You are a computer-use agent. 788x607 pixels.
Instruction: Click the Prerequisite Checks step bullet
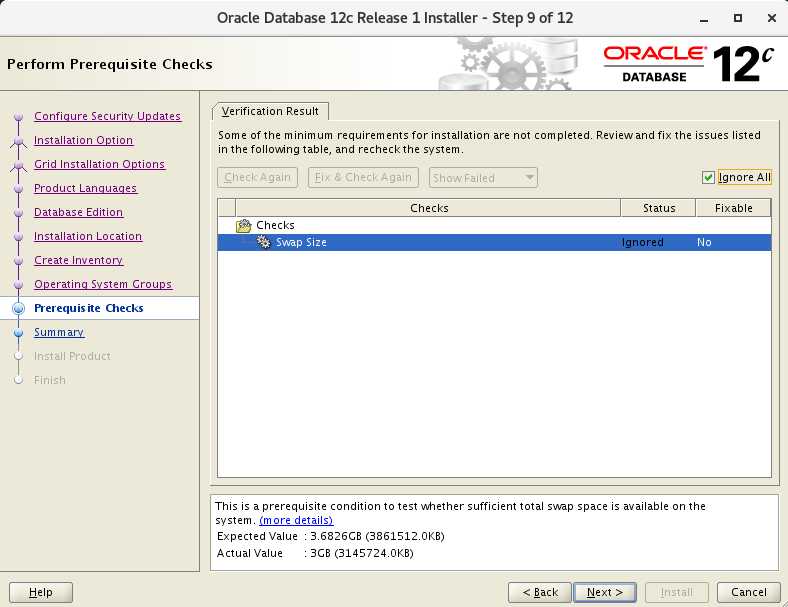coord(19,309)
